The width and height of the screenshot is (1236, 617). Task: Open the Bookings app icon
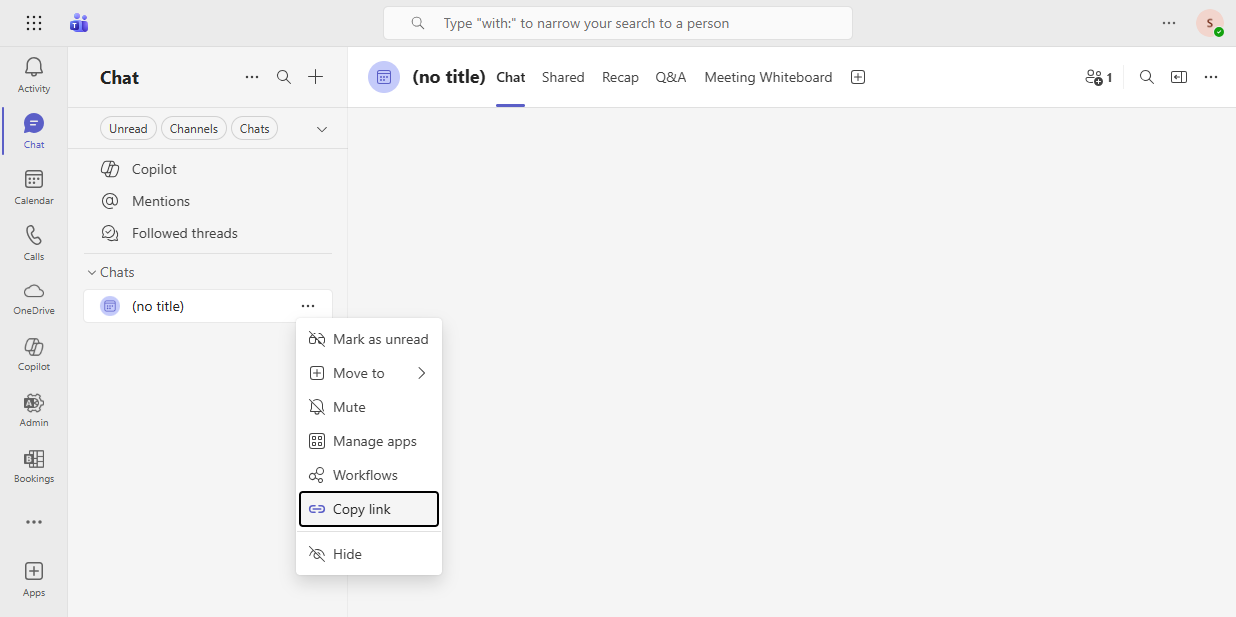click(34, 466)
